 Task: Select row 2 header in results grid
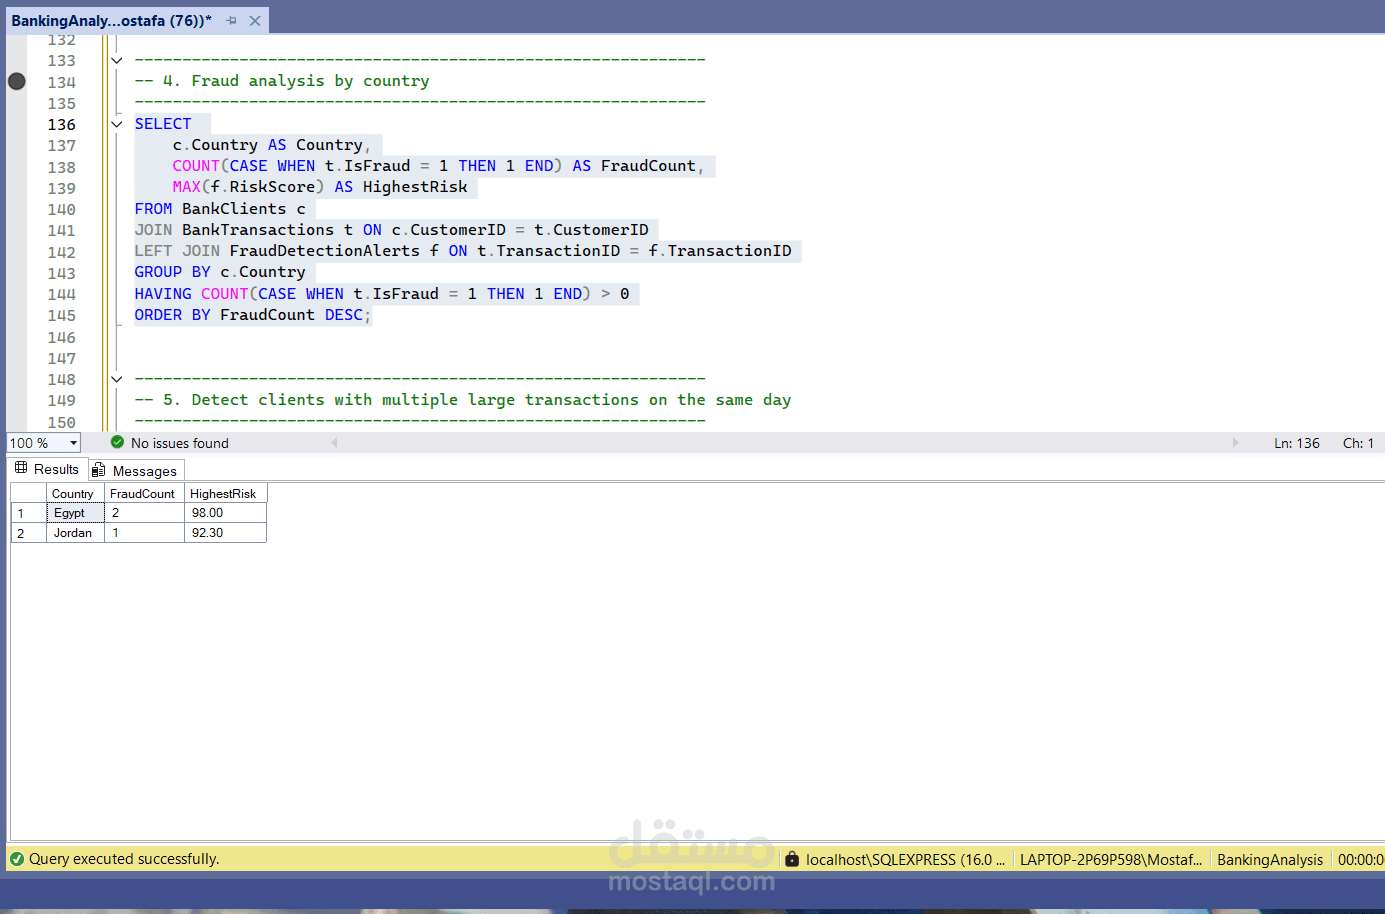coord(29,533)
